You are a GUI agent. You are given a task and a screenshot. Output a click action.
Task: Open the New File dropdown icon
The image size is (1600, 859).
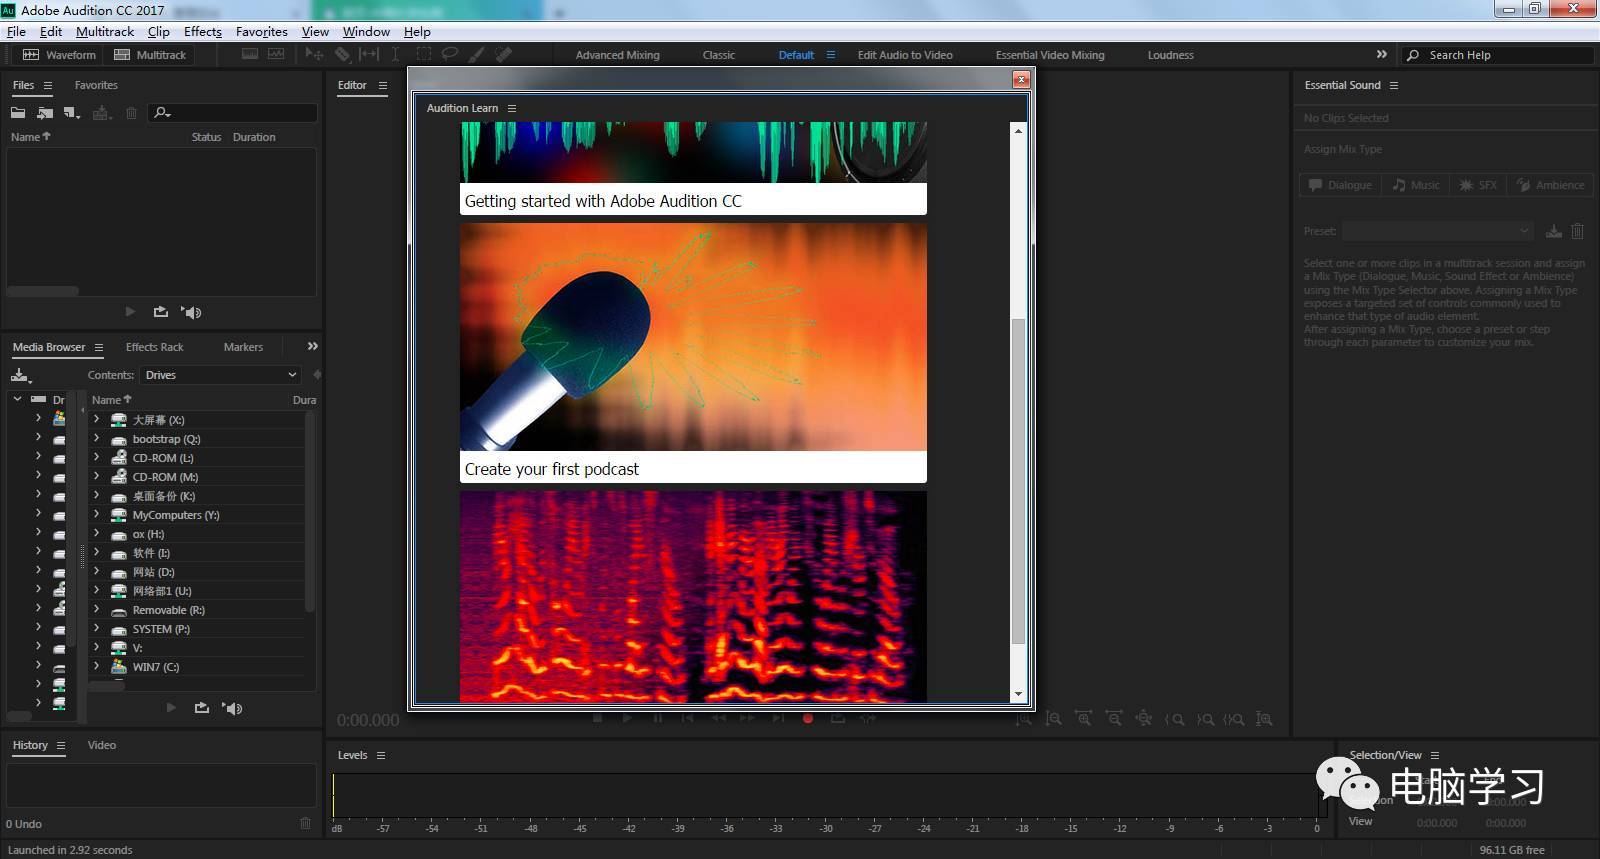72,113
